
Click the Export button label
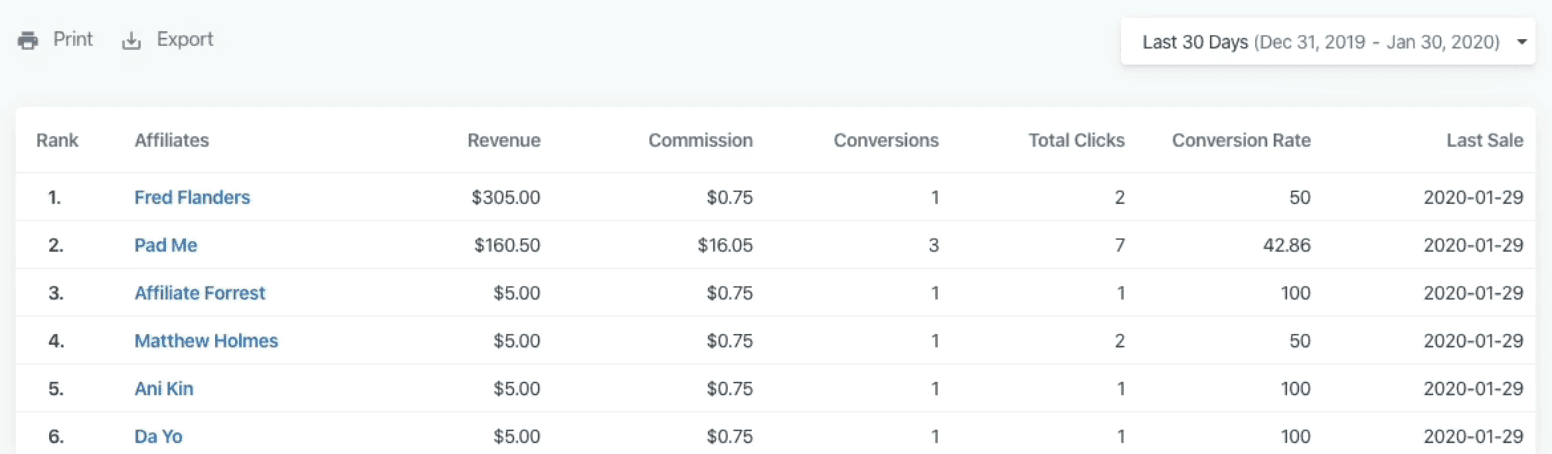[x=185, y=40]
